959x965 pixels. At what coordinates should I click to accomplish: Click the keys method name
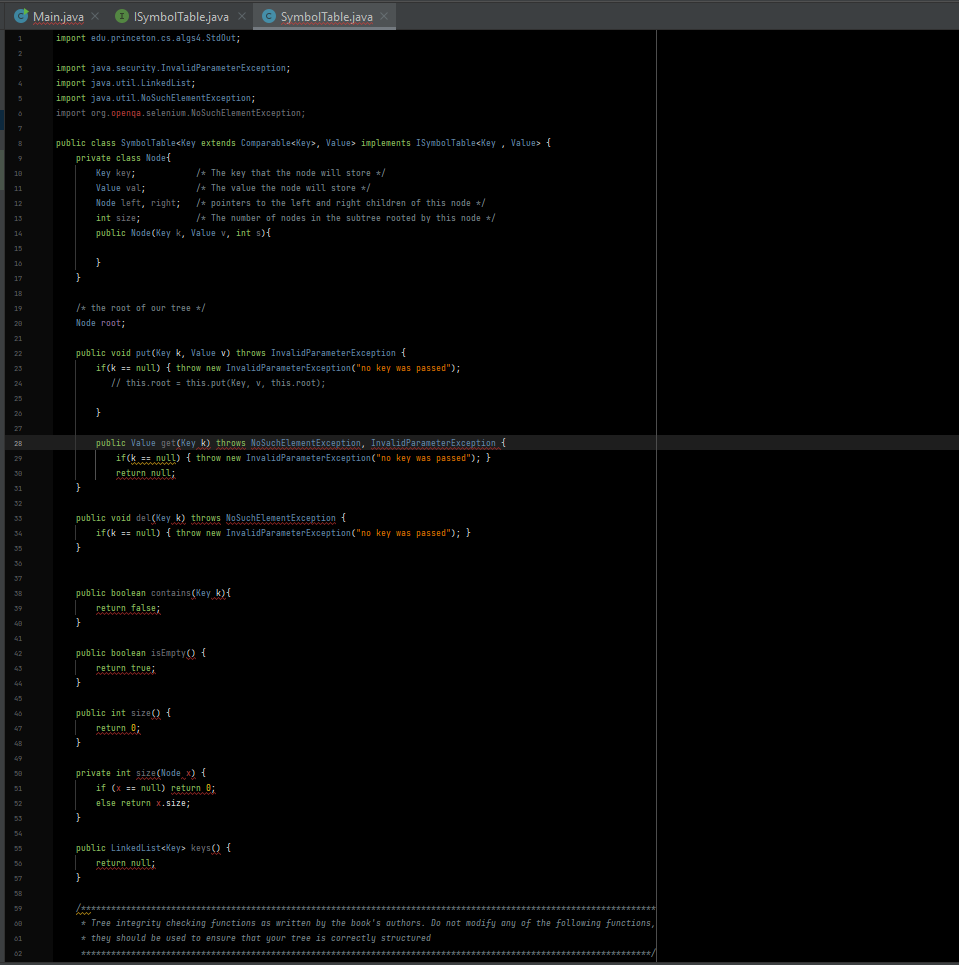tap(201, 848)
